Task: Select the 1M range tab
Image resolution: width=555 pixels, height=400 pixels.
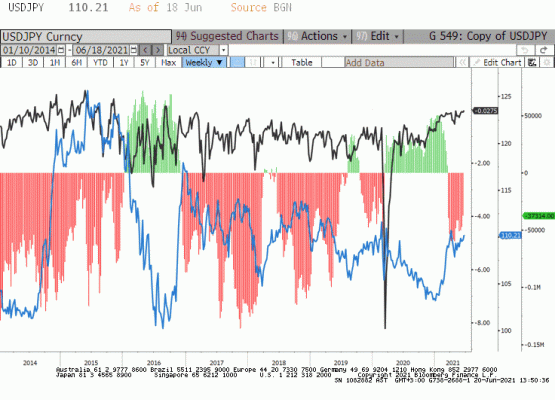Action: click(55, 63)
